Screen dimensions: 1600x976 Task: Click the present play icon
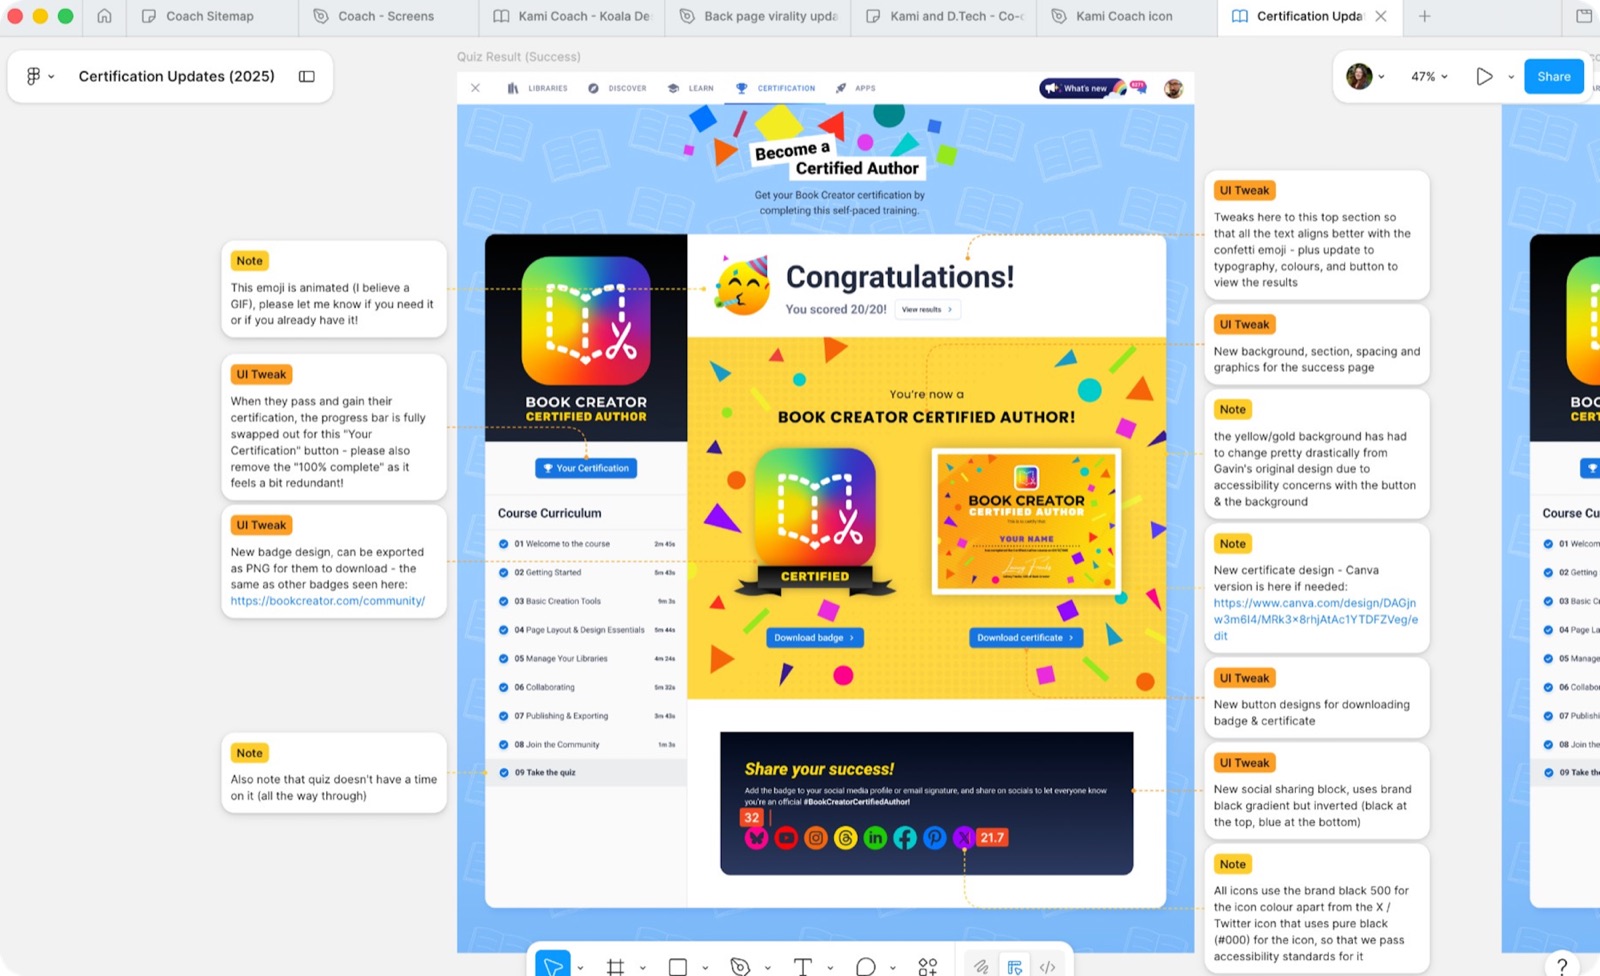coord(1484,76)
